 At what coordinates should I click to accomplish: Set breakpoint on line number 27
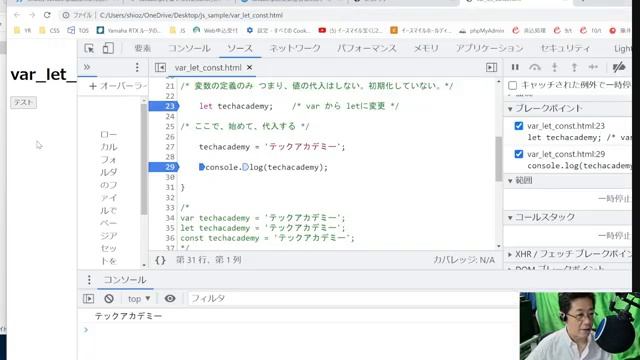pyautogui.click(x=170, y=147)
